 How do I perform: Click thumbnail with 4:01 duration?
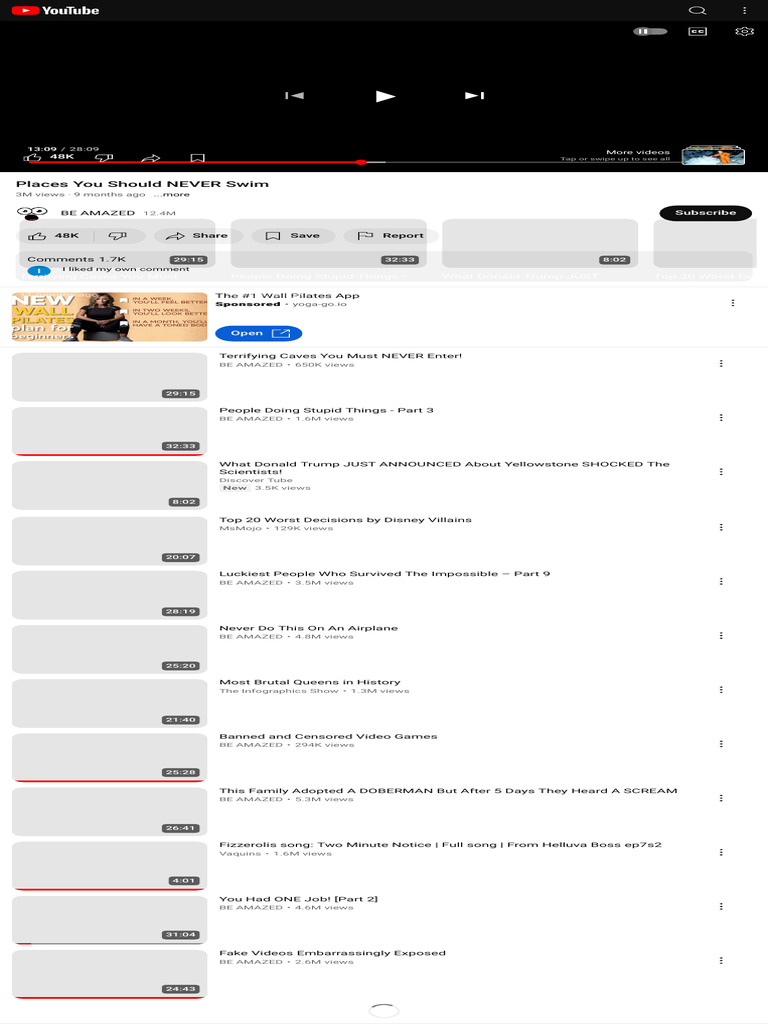click(x=110, y=866)
